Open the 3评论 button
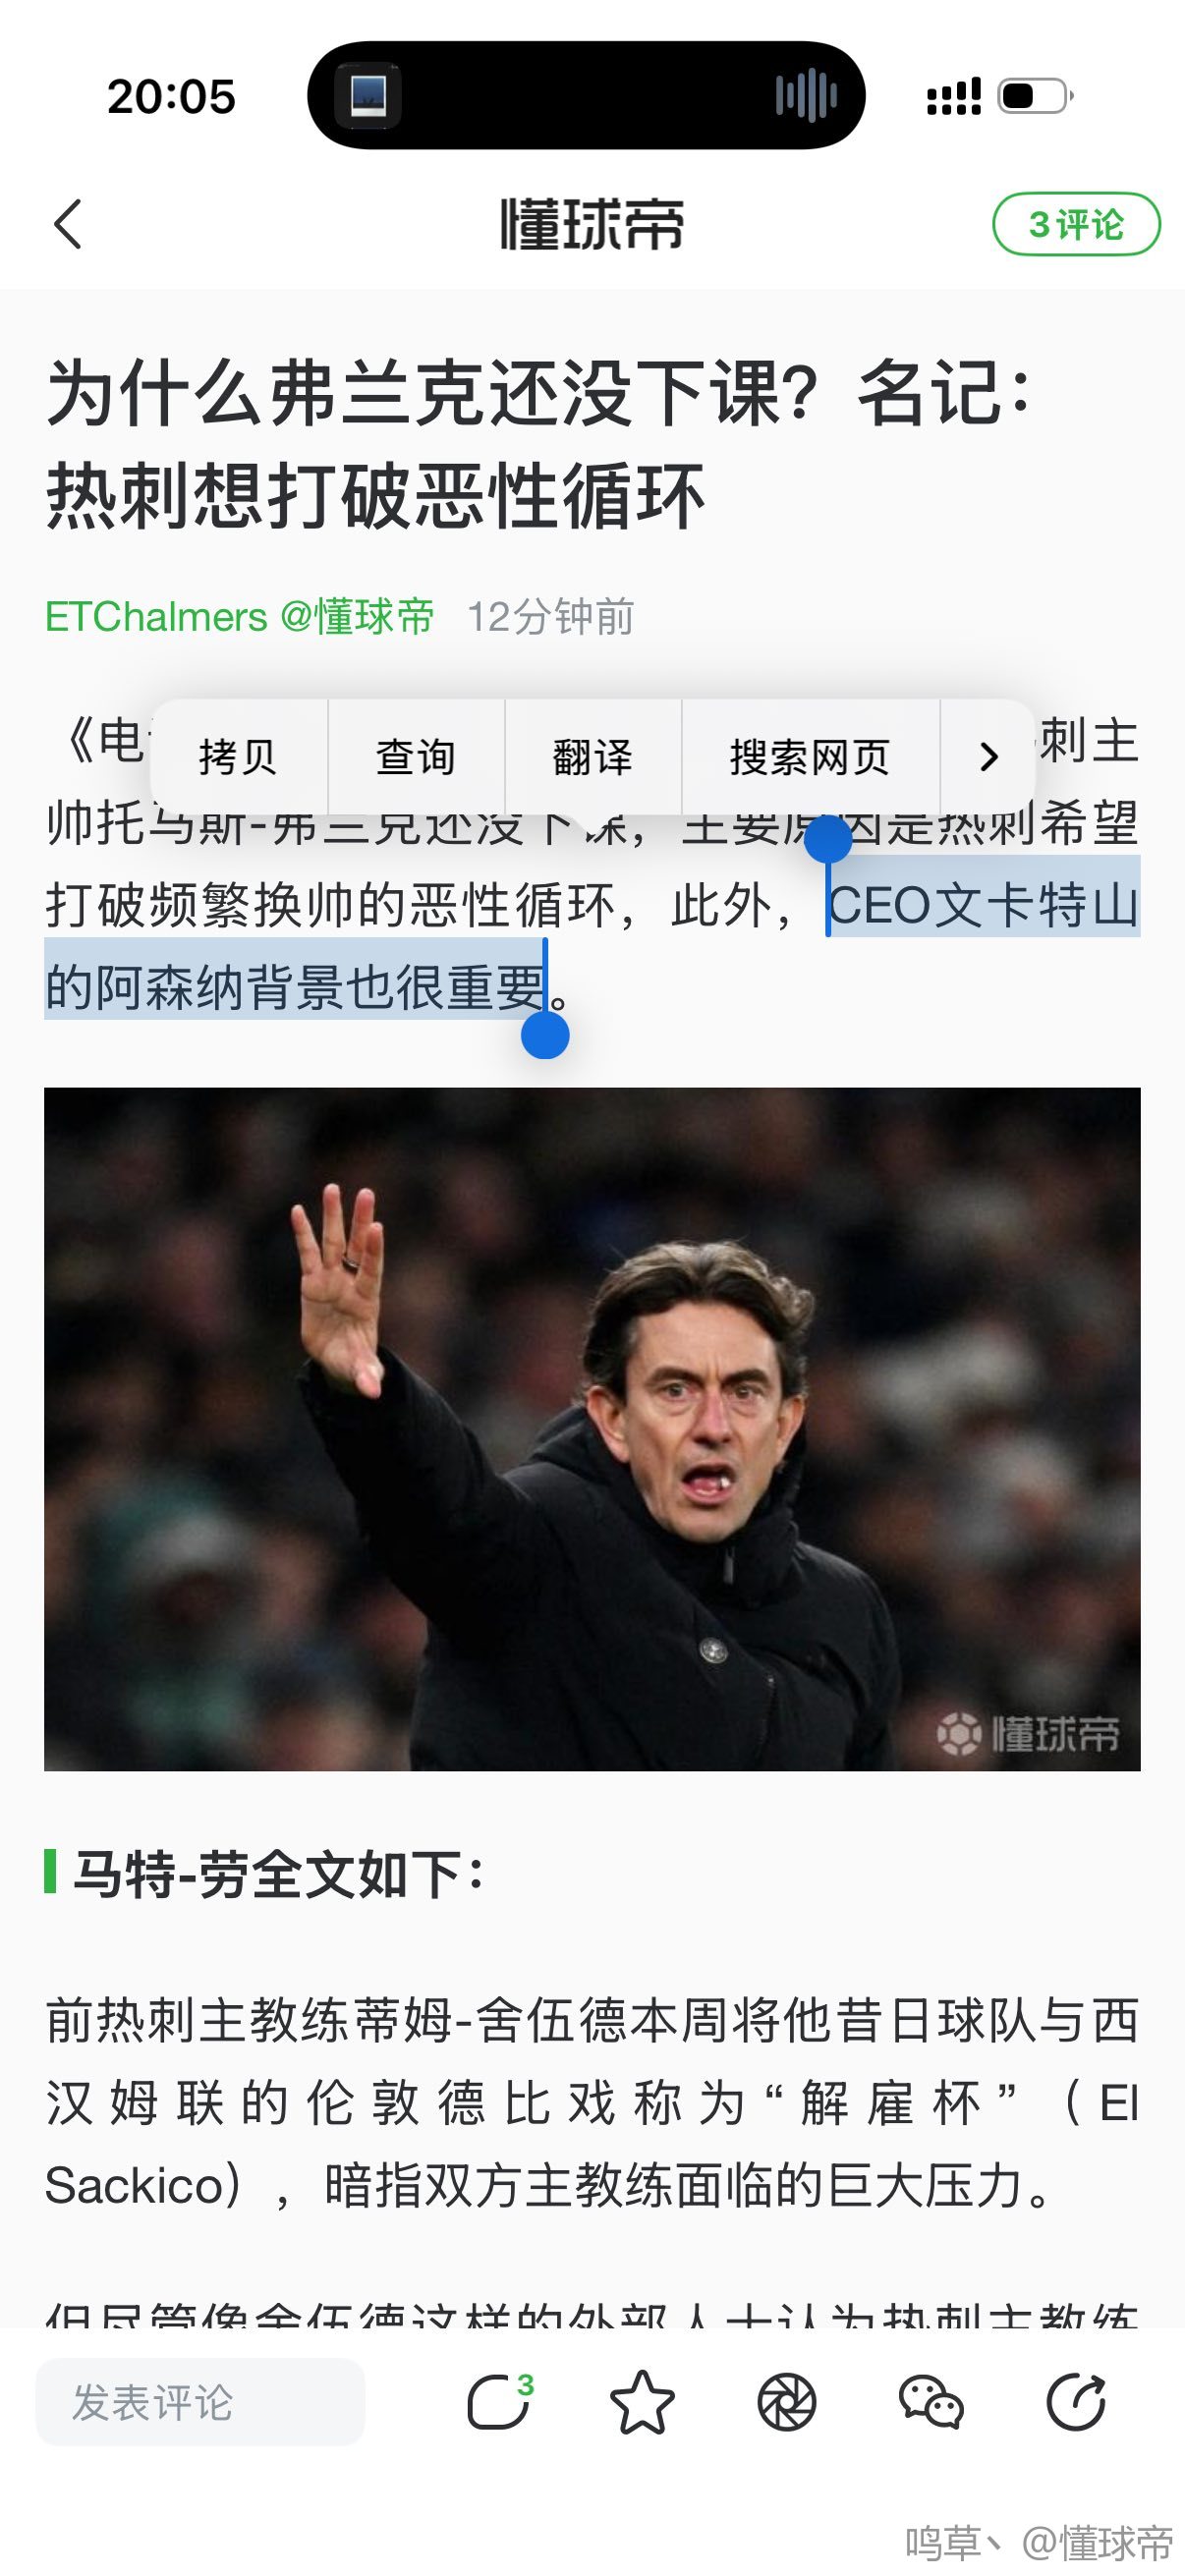Screen dimensions: 1185x2576 coord(1076,224)
